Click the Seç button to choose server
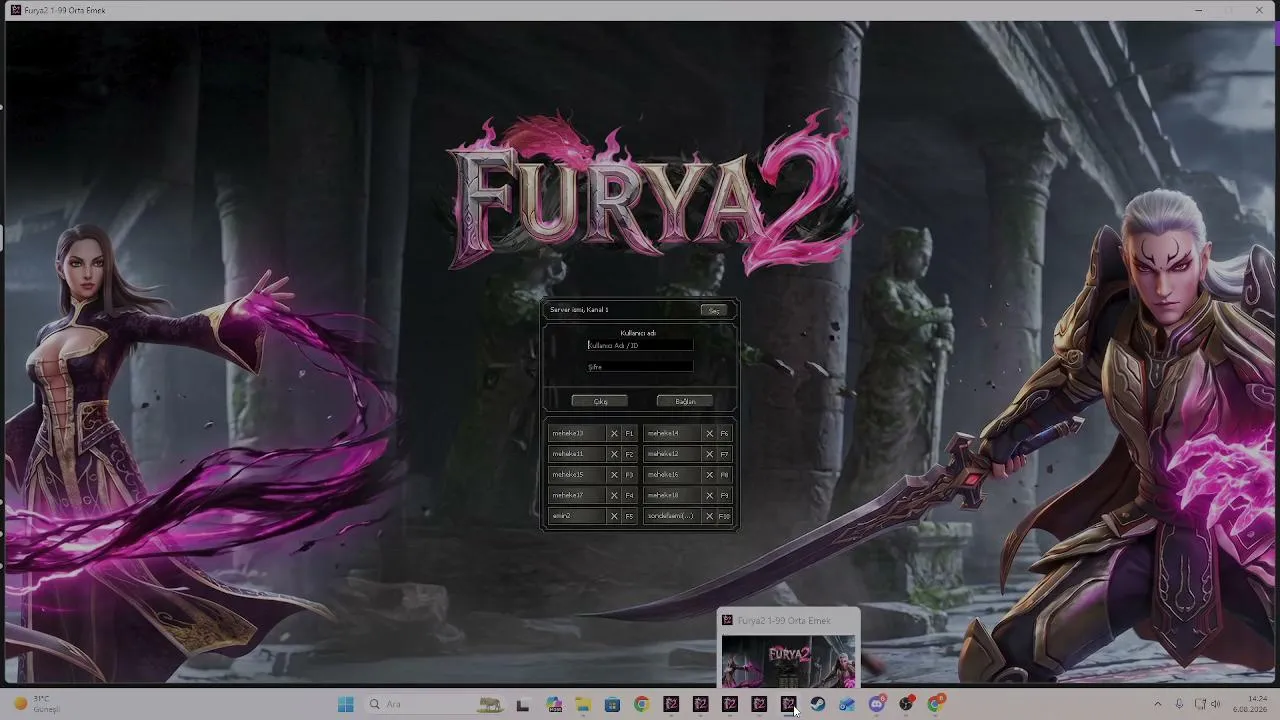Image resolution: width=1280 pixels, height=720 pixels. (714, 311)
